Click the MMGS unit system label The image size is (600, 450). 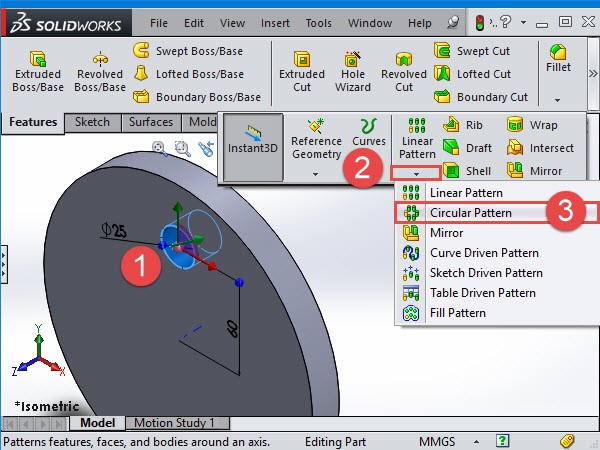(437, 442)
